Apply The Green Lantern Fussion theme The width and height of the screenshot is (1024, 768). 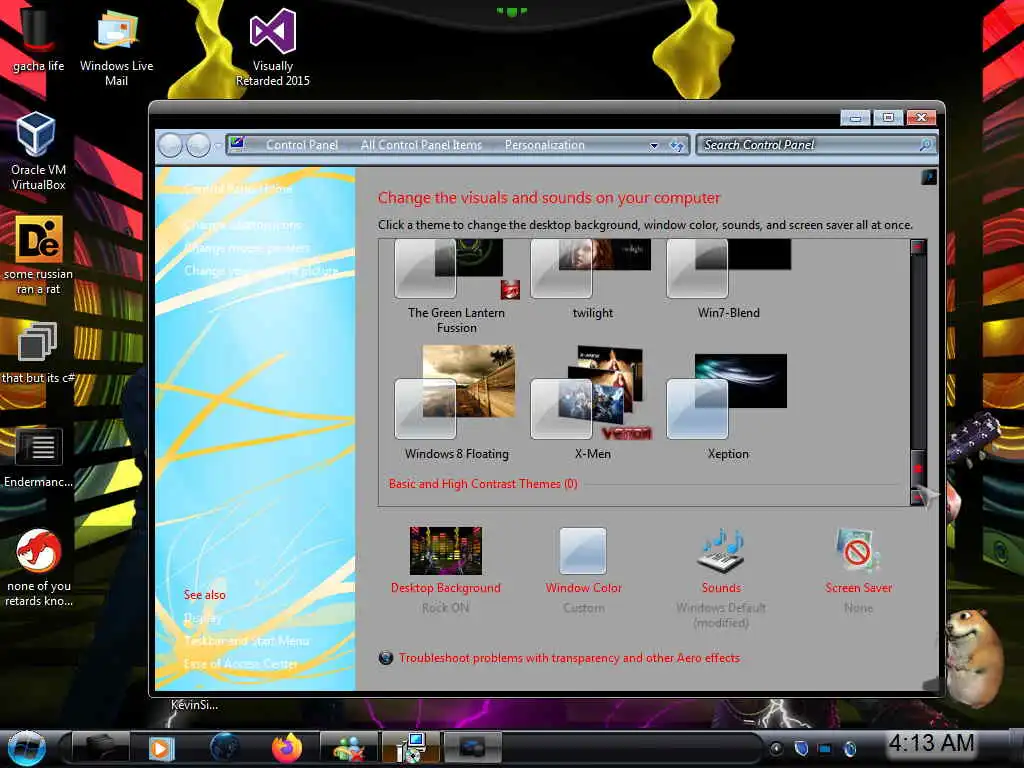tap(456, 286)
